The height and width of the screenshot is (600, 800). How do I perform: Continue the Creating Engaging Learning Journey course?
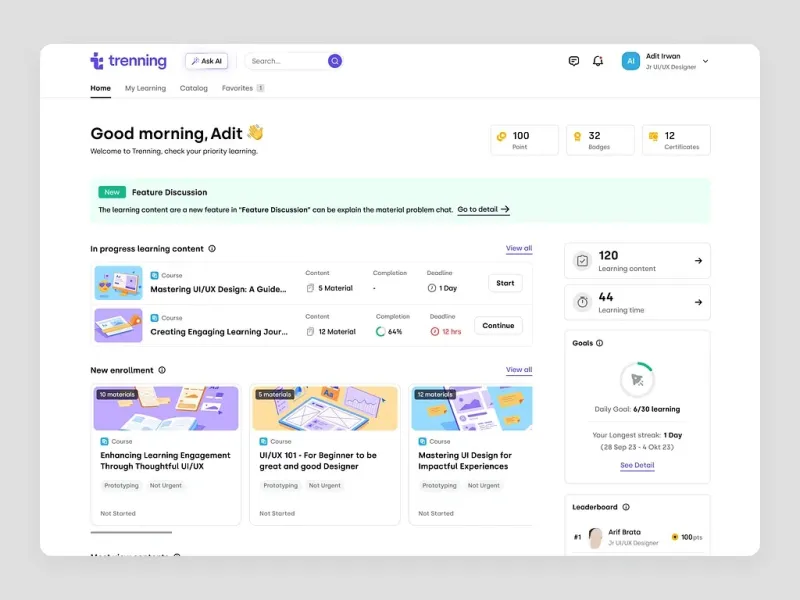click(x=498, y=326)
